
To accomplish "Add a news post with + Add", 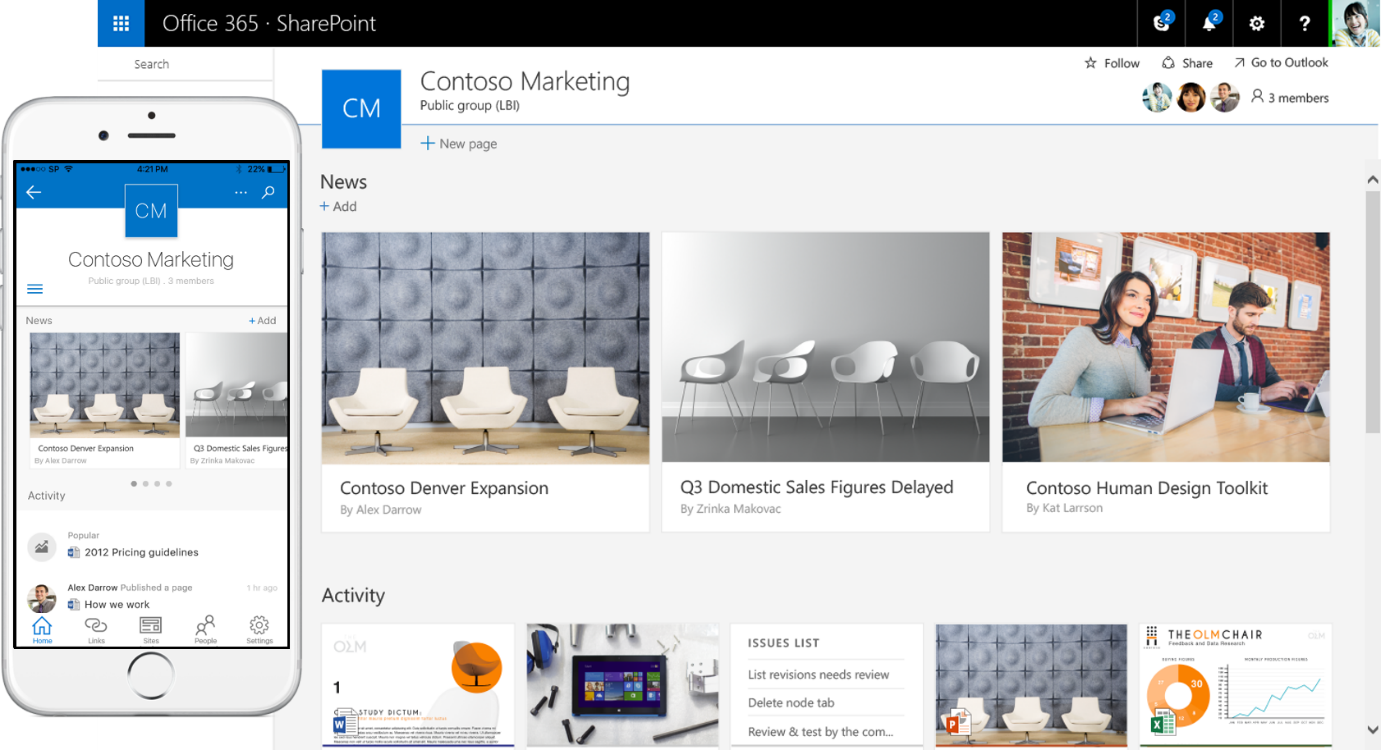I will pyautogui.click(x=338, y=206).
